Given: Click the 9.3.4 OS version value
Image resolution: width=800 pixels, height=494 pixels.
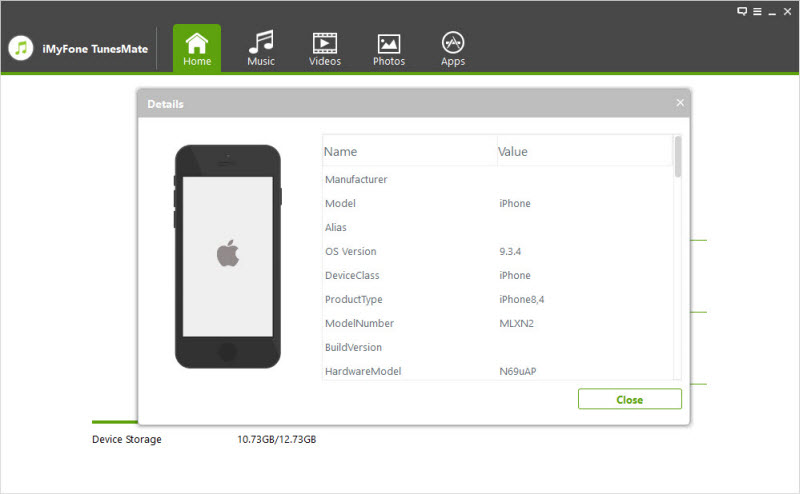Looking at the screenshot, I should pyautogui.click(x=510, y=252).
